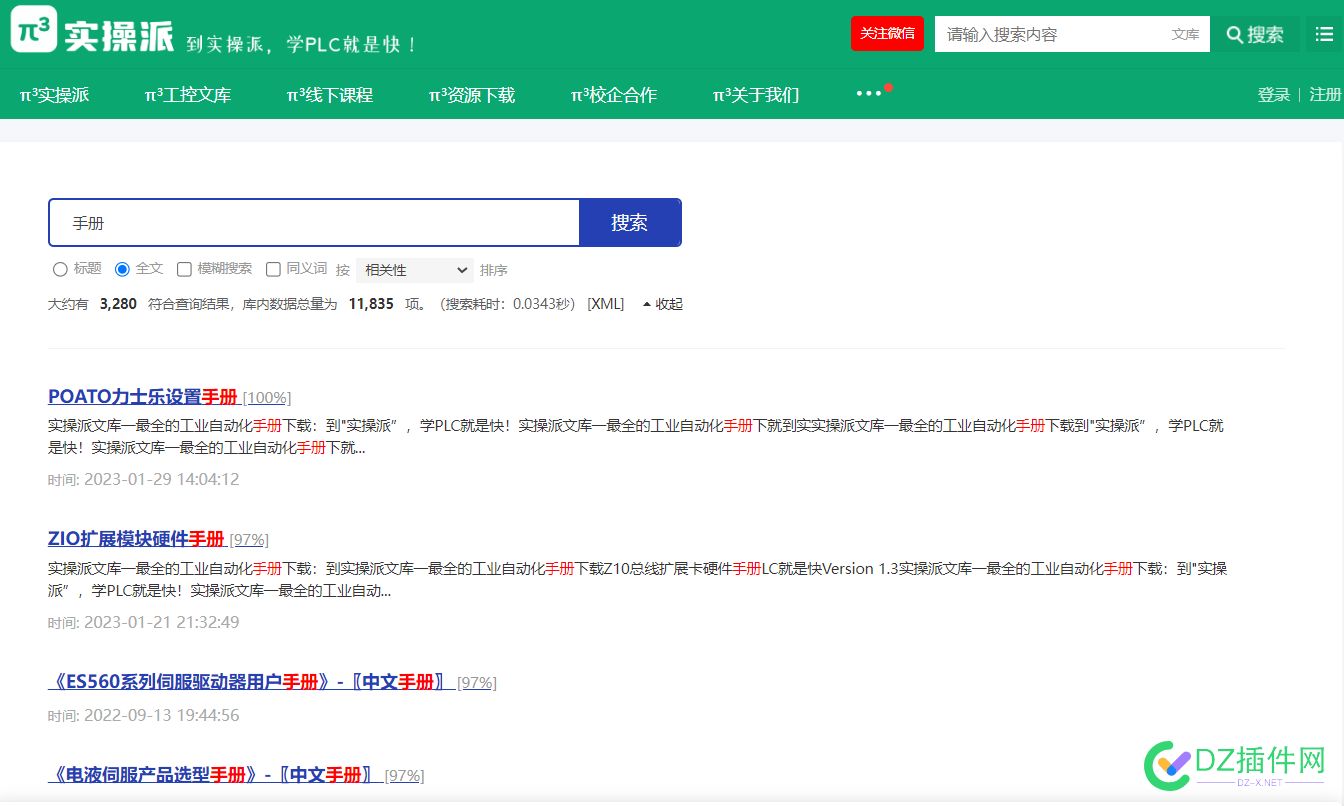Focus the header 请输入搜索内容 field
This screenshot has height=806, width=1344.
(x=1050, y=34)
